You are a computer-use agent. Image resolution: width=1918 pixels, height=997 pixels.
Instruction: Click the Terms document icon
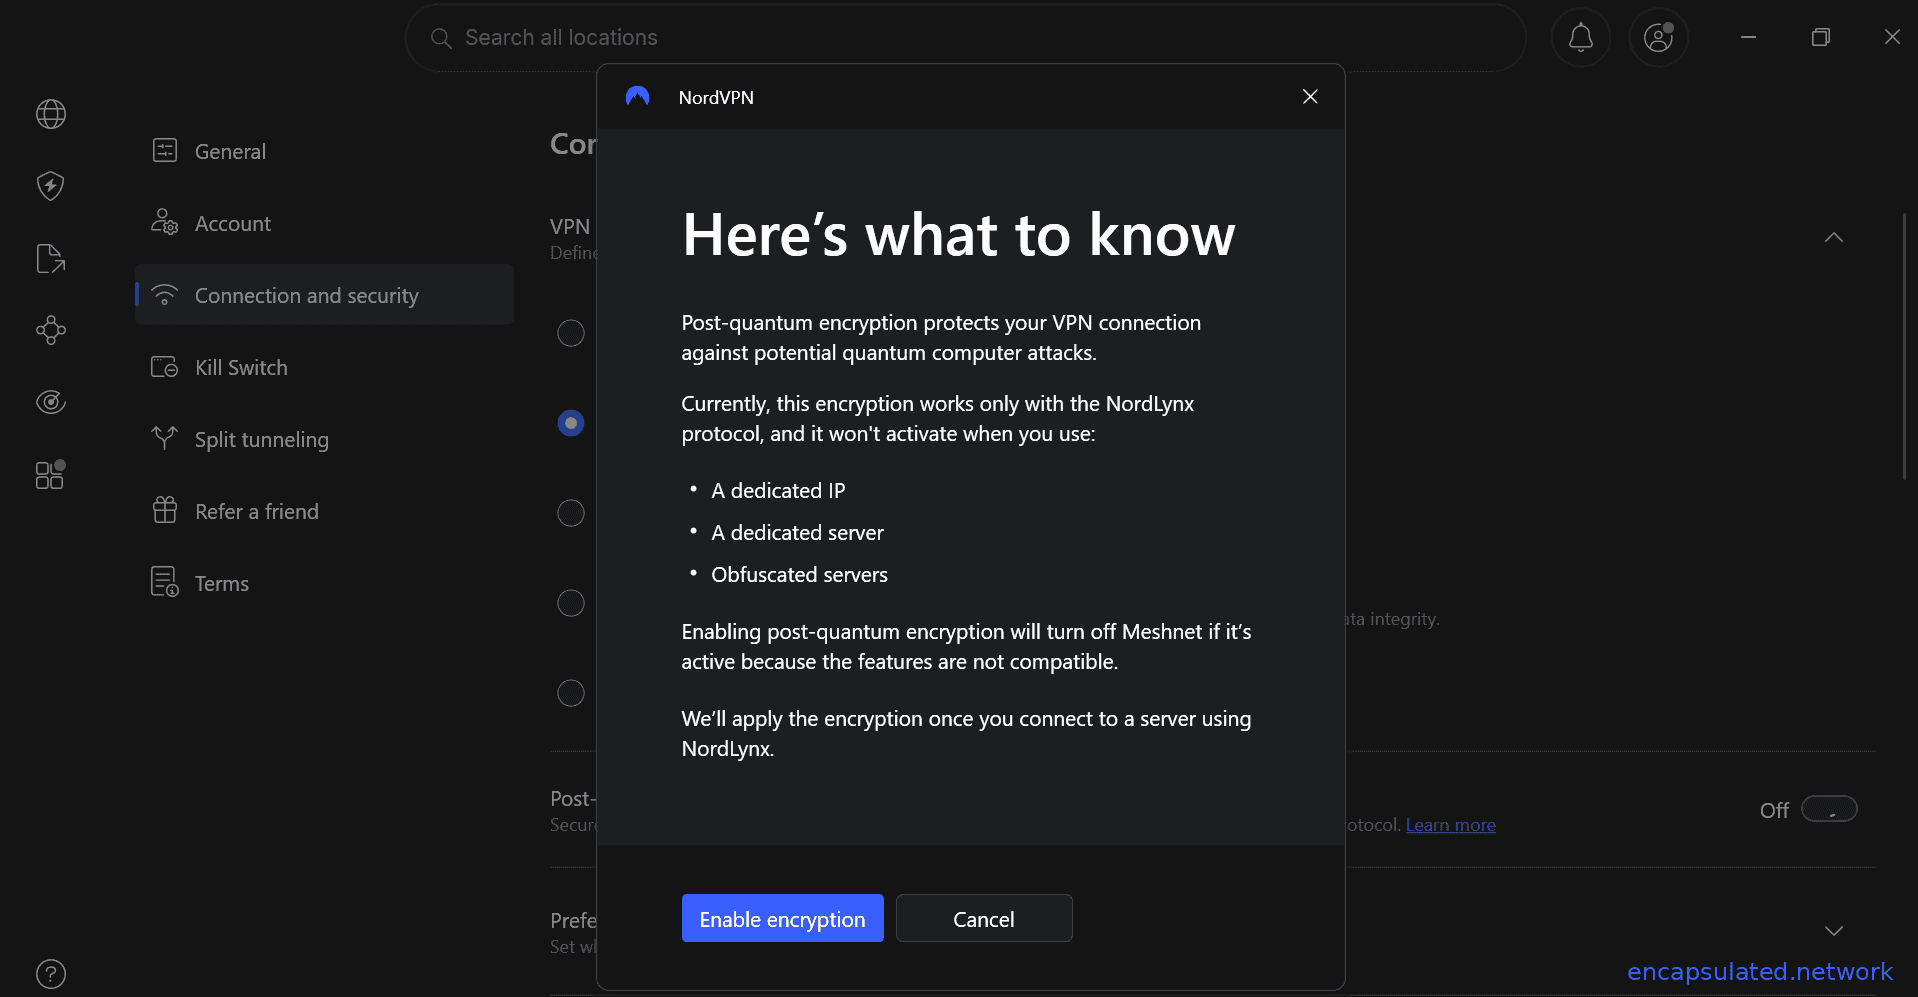(x=165, y=582)
